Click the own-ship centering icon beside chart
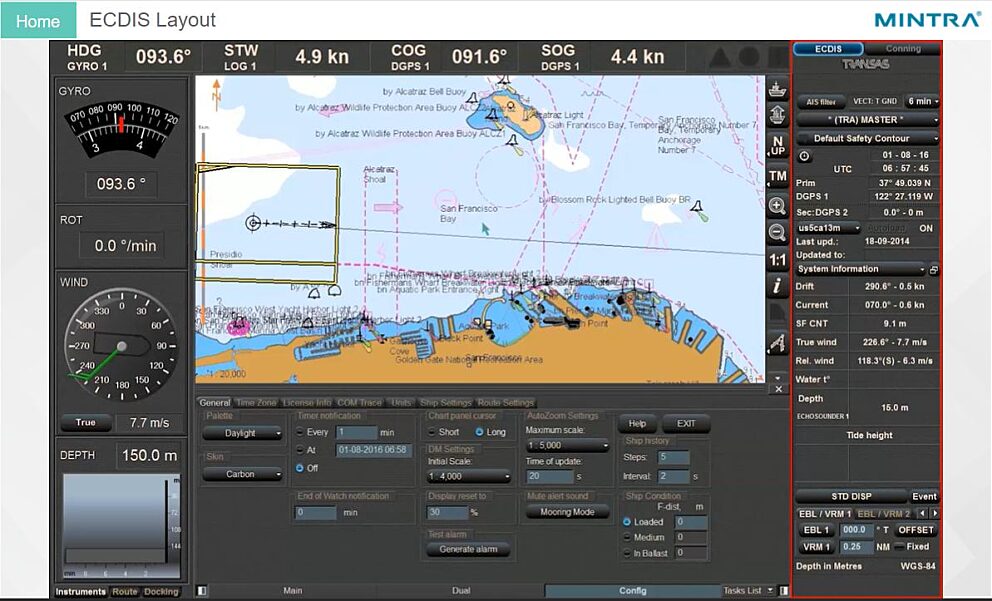This screenshot has width=992, height=601. pyautogui.click(x=777, y=90)
